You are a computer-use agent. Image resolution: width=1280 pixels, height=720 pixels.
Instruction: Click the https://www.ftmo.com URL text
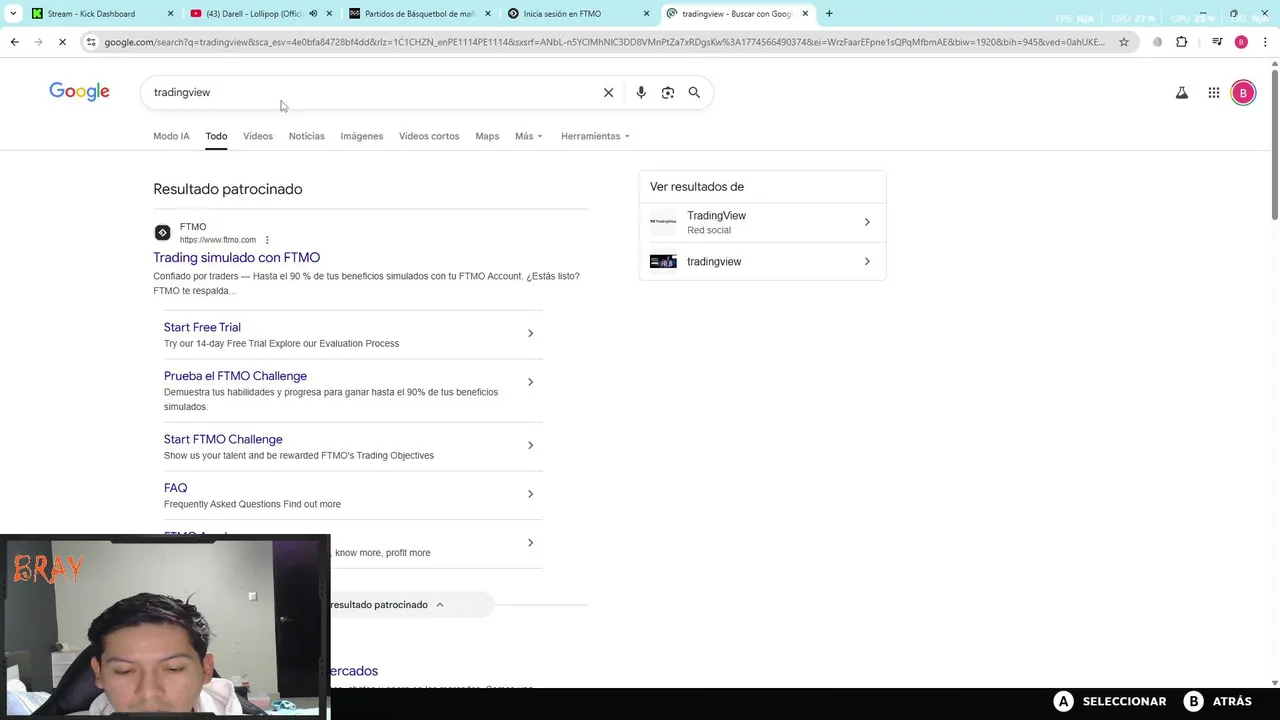coord(218,240)
